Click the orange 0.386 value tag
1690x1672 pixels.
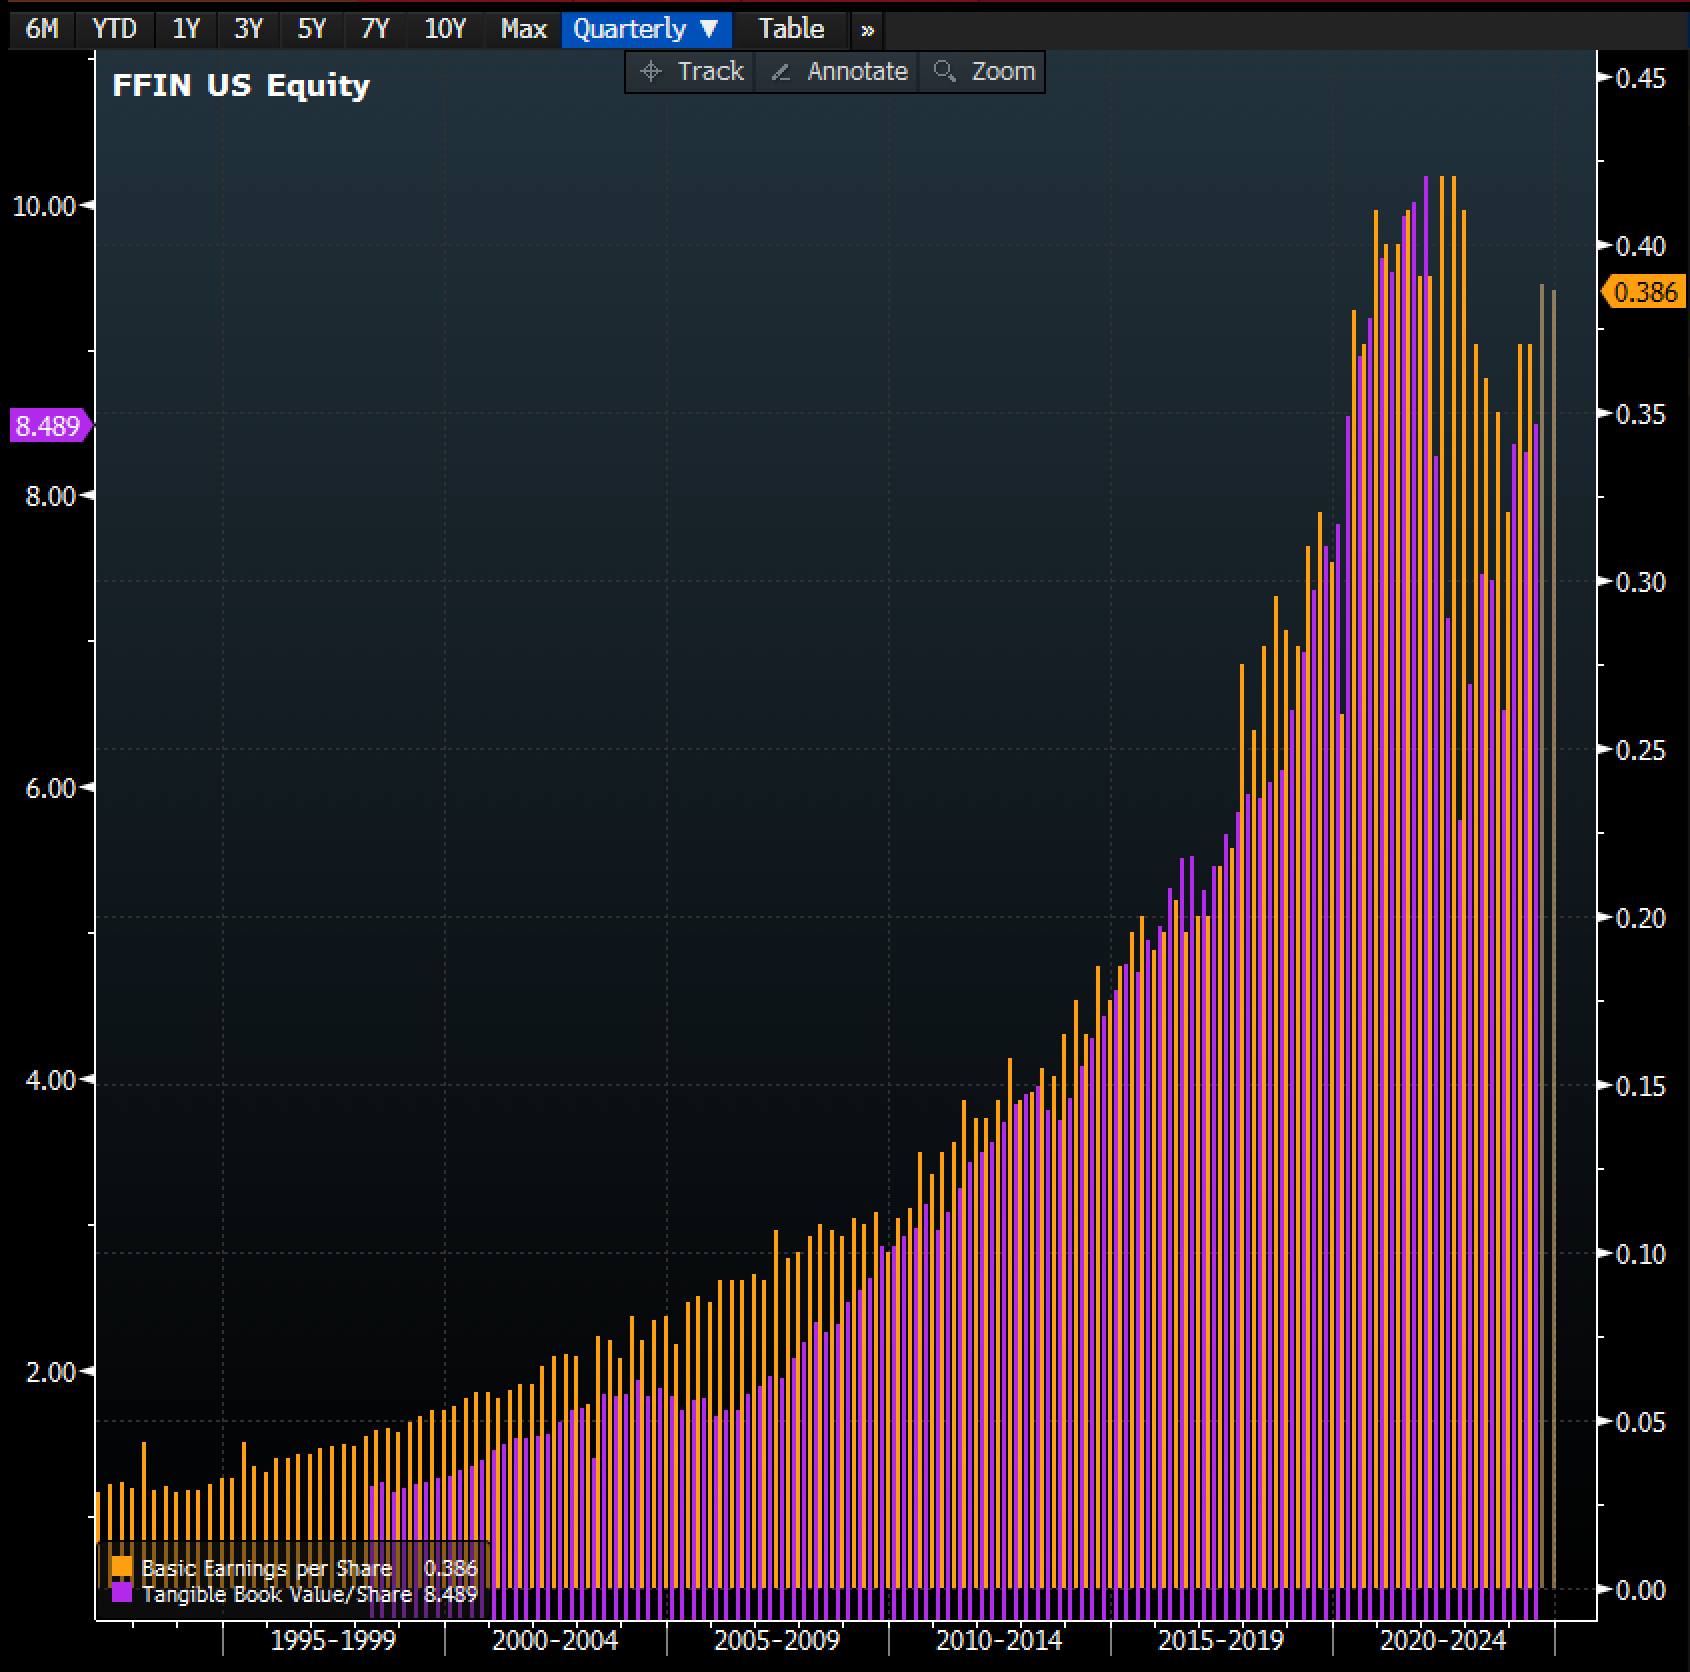(x=1646, y=292)
